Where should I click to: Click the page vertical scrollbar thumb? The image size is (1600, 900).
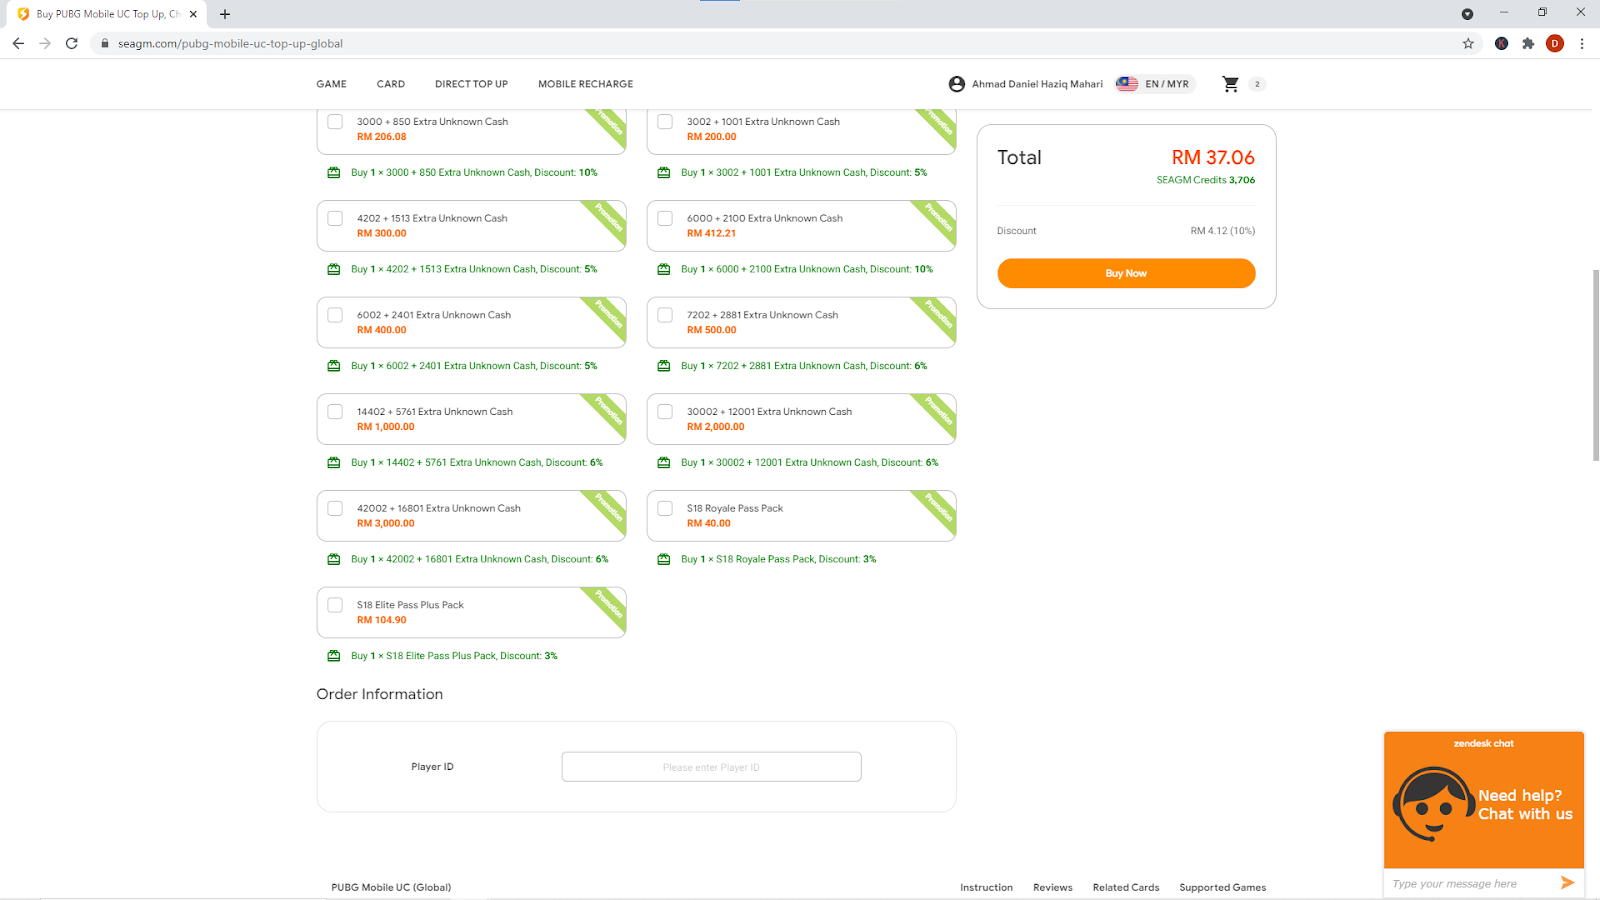point(1596,365)
